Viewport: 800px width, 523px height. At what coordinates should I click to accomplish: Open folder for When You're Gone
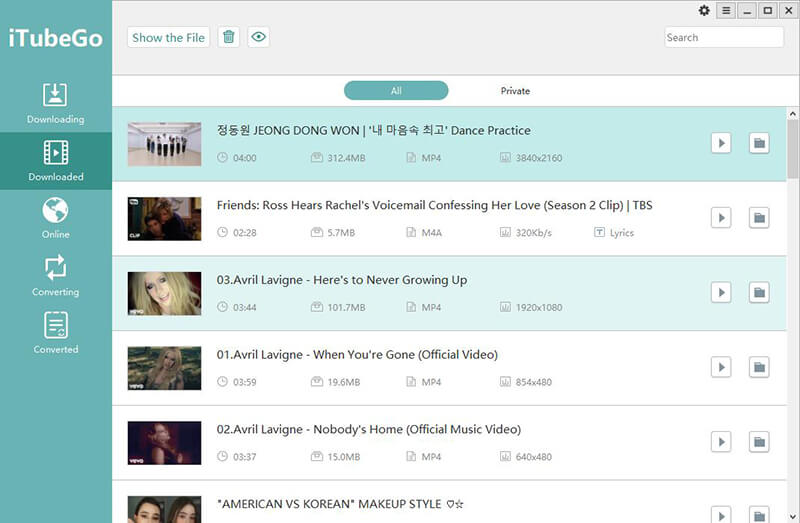pos(759,367)
